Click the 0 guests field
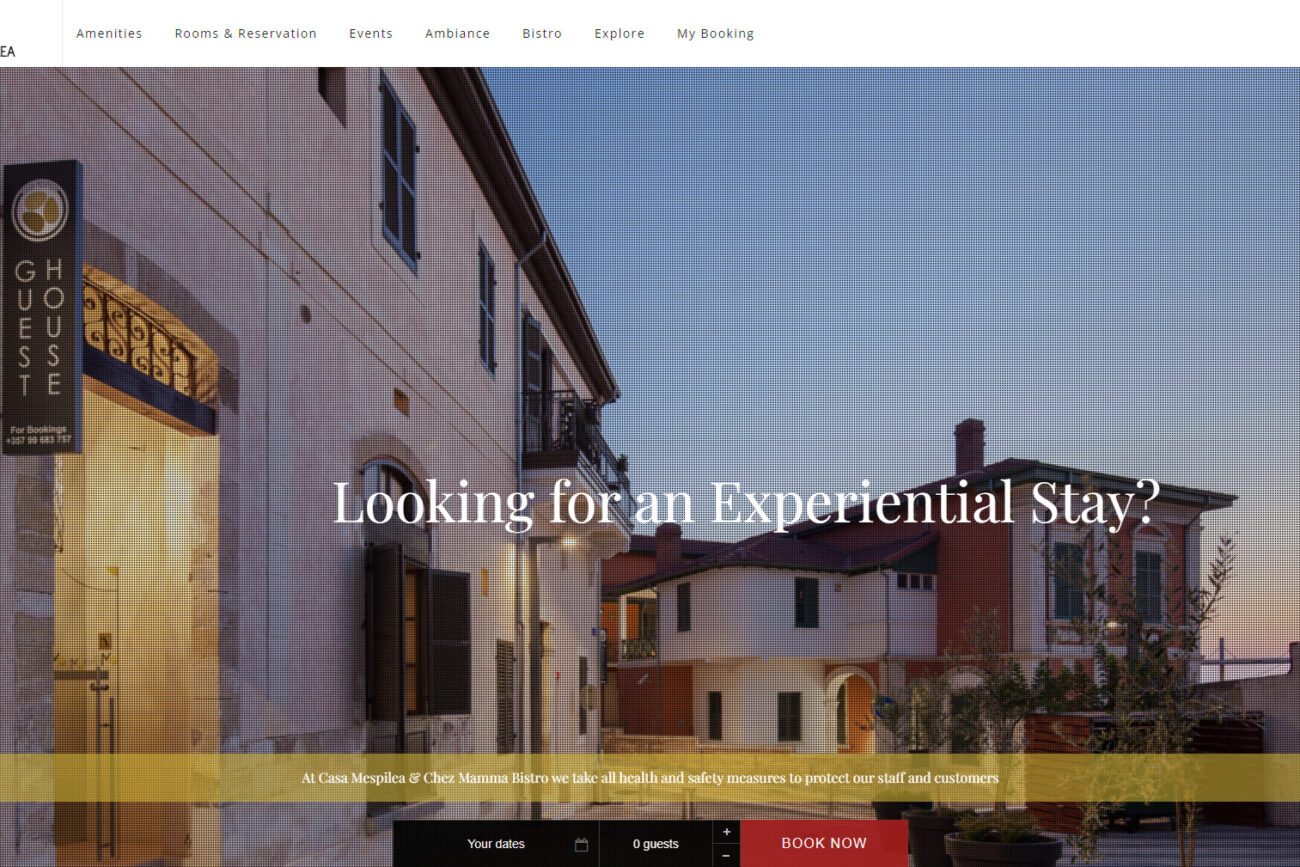1300x867 pixels. click(656, 844)
